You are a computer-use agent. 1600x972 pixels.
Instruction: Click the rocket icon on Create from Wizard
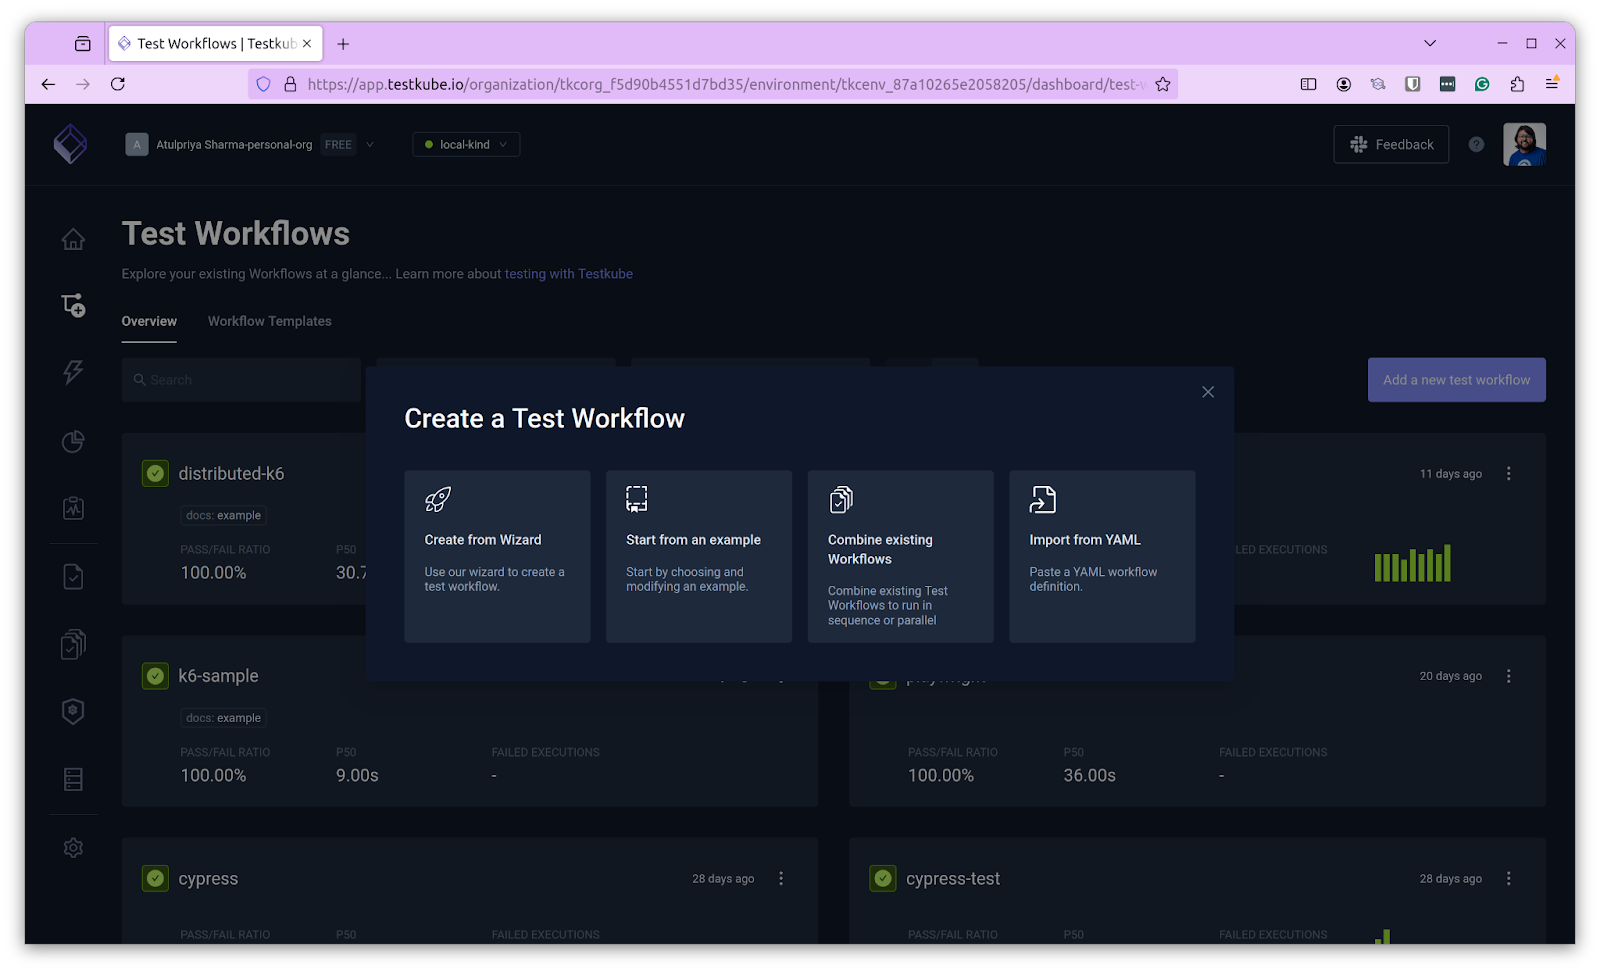[x=438, y=499]
